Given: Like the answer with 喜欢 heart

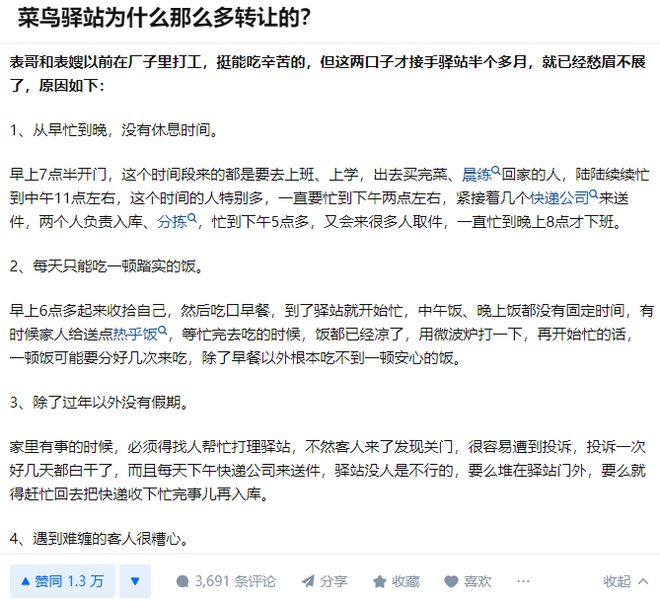Looking at the screenshot, I should pyautogui.click(x=467, y=581).
